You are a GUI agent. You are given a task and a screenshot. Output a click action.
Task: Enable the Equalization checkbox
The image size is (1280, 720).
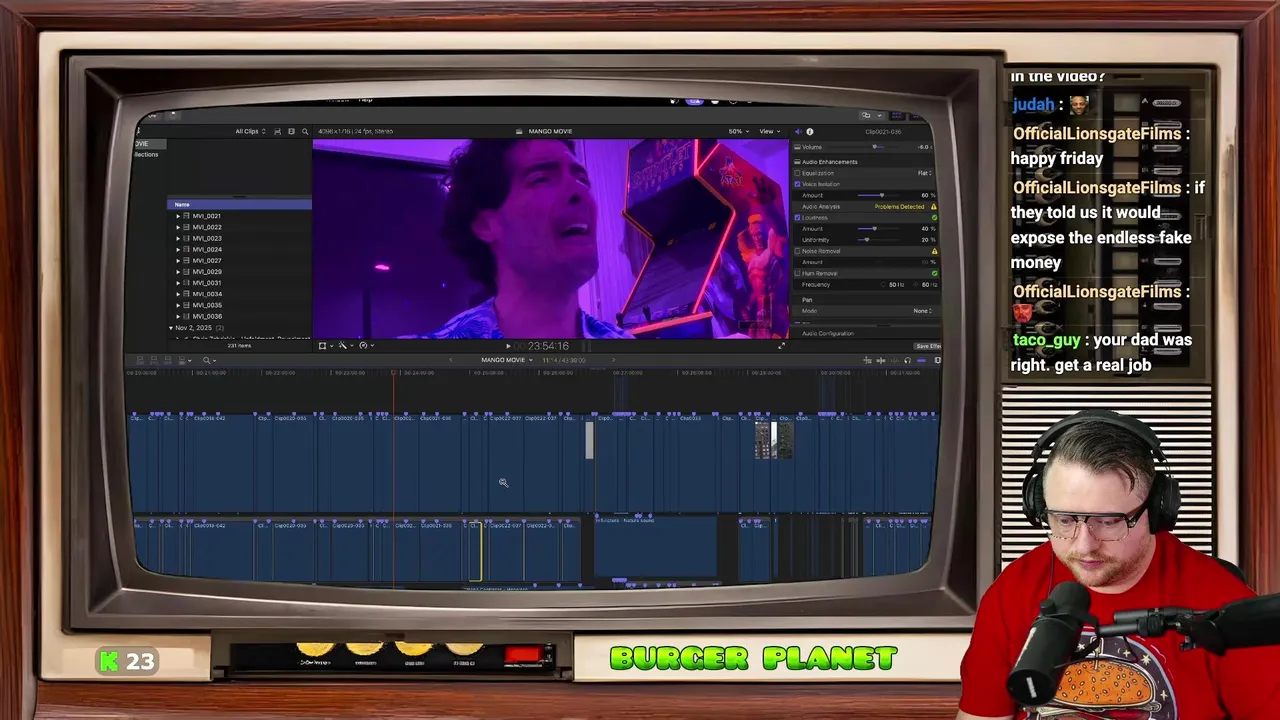point(797,173)
